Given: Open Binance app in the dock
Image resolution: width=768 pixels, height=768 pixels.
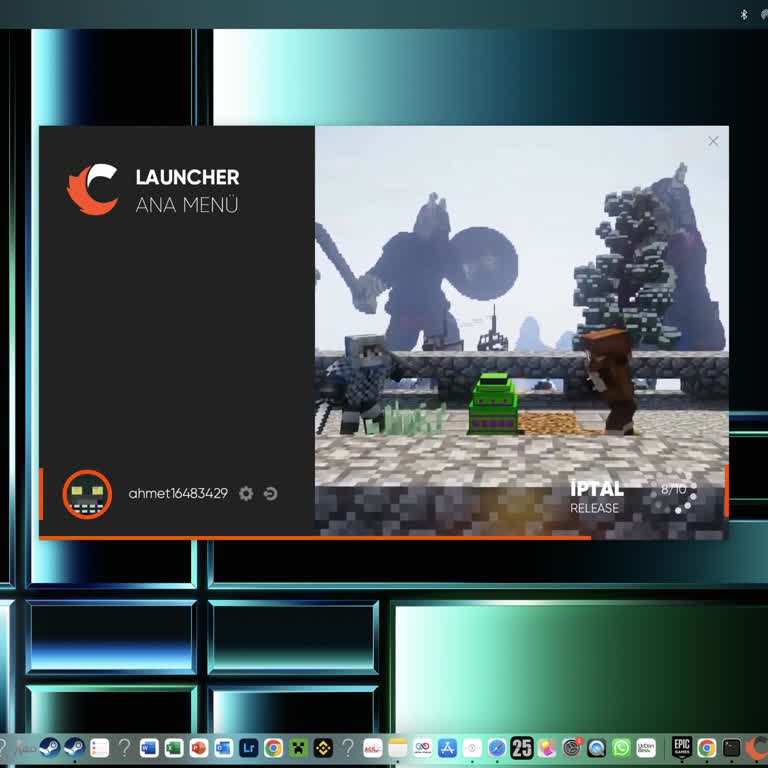Looking at the screenshot, I should 323,748.
